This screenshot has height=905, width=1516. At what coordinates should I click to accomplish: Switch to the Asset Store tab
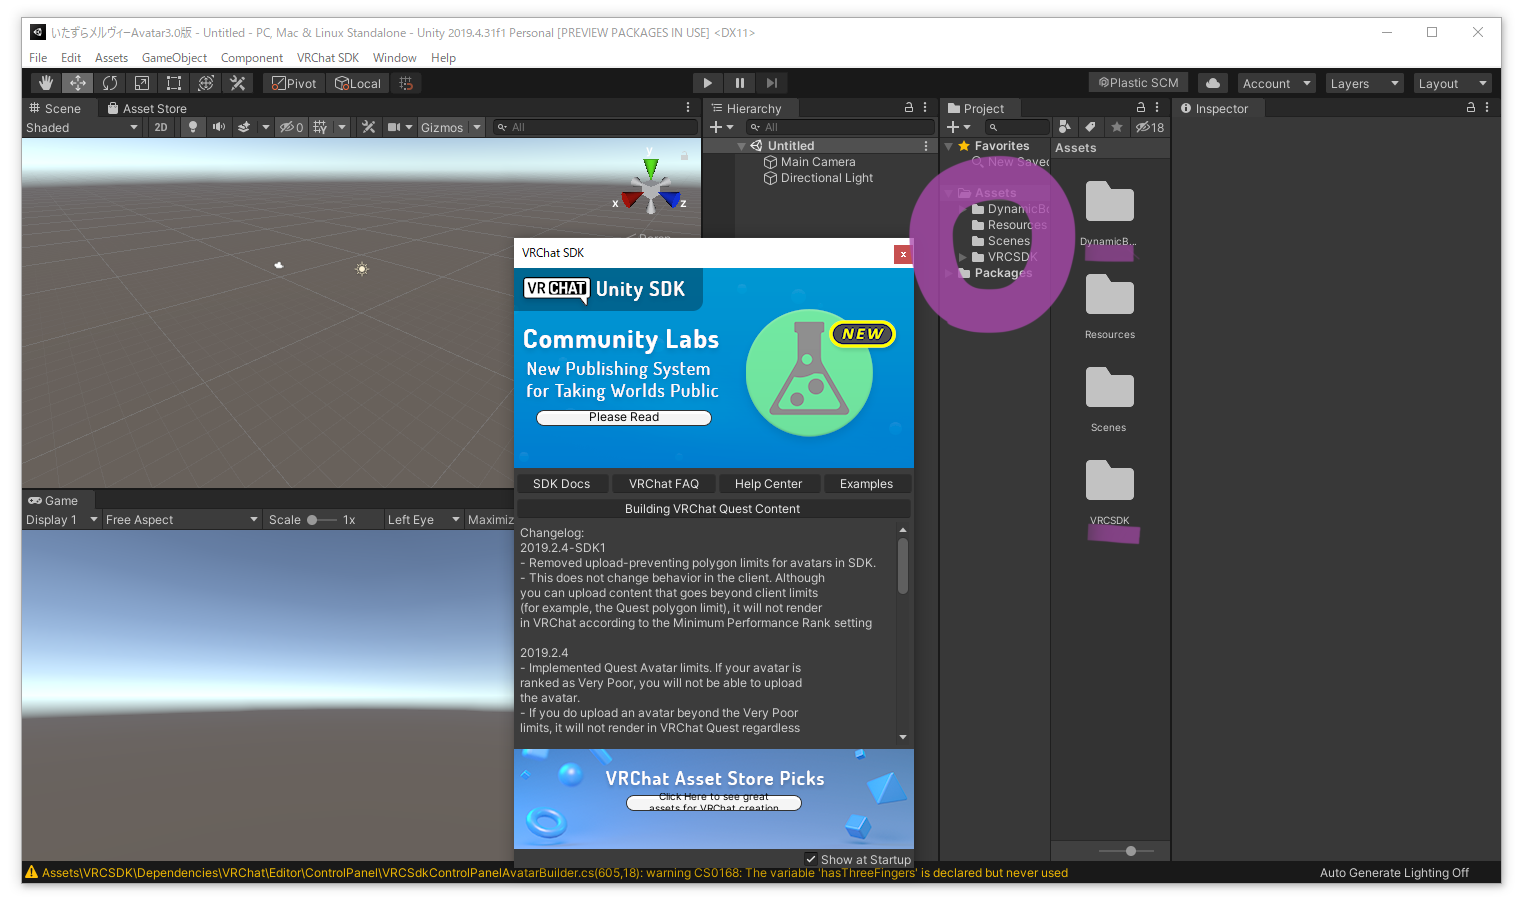pyautogui.click(x=147, y=108)
